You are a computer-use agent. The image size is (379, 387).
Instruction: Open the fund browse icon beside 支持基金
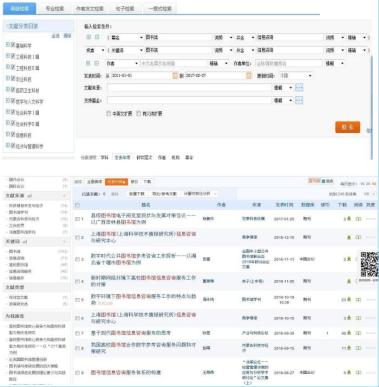pos(299,100)
